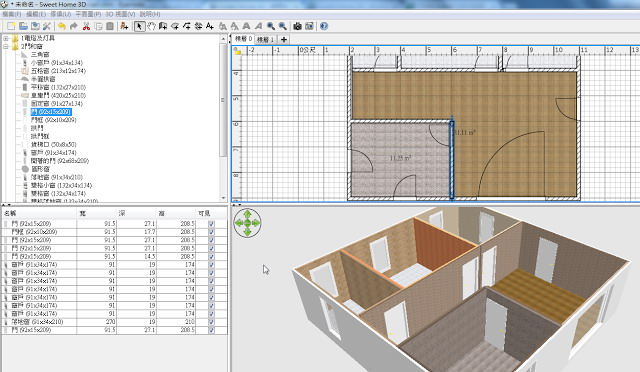Image resolution: width=640 pixels, height=372 pixels.
Task: Zoom in on the plan
Action: tap(271, 26)
